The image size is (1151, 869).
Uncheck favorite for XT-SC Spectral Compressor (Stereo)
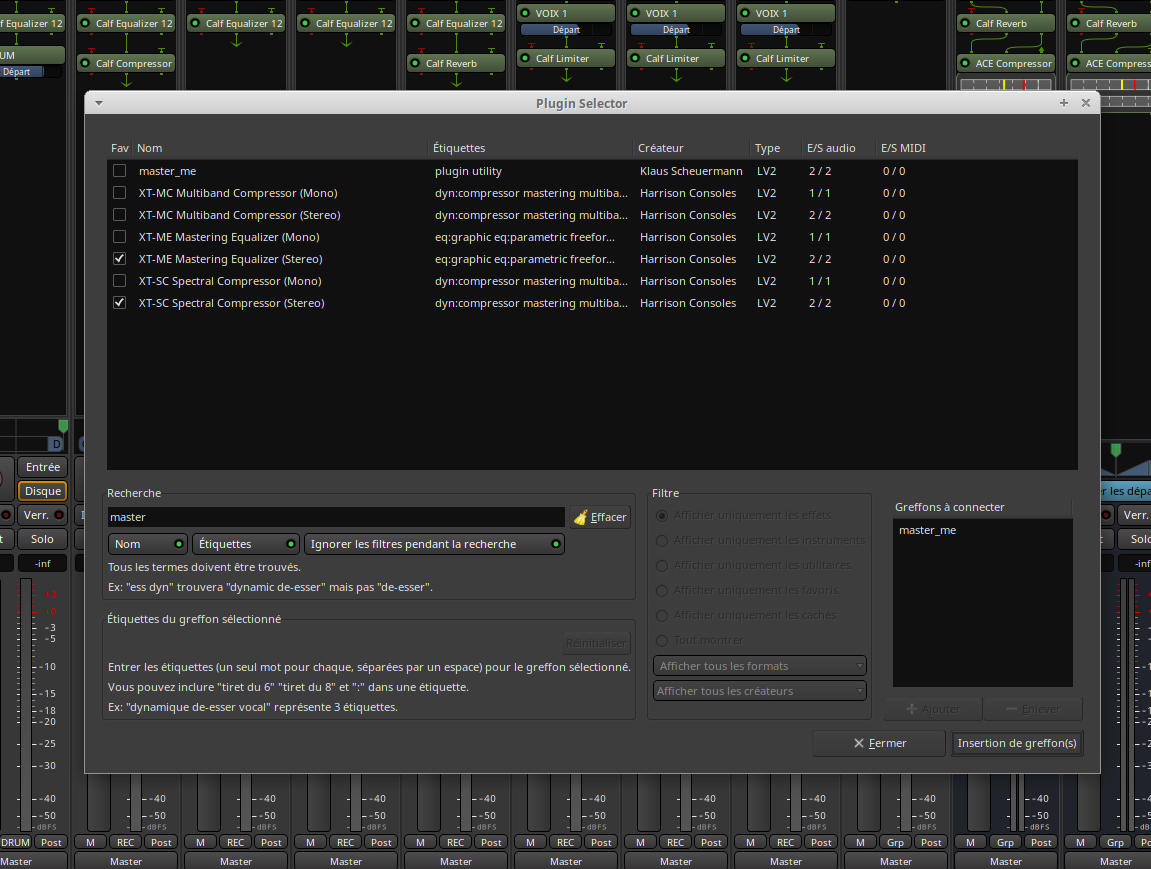pos(119,303)
